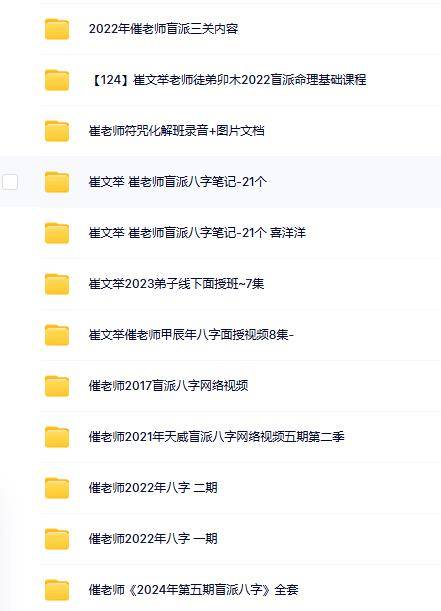Tick checkbox for 崔文举 崔老师盲派八字笔记-21个 row
The image size is (441, 611).
coord(10,182)
